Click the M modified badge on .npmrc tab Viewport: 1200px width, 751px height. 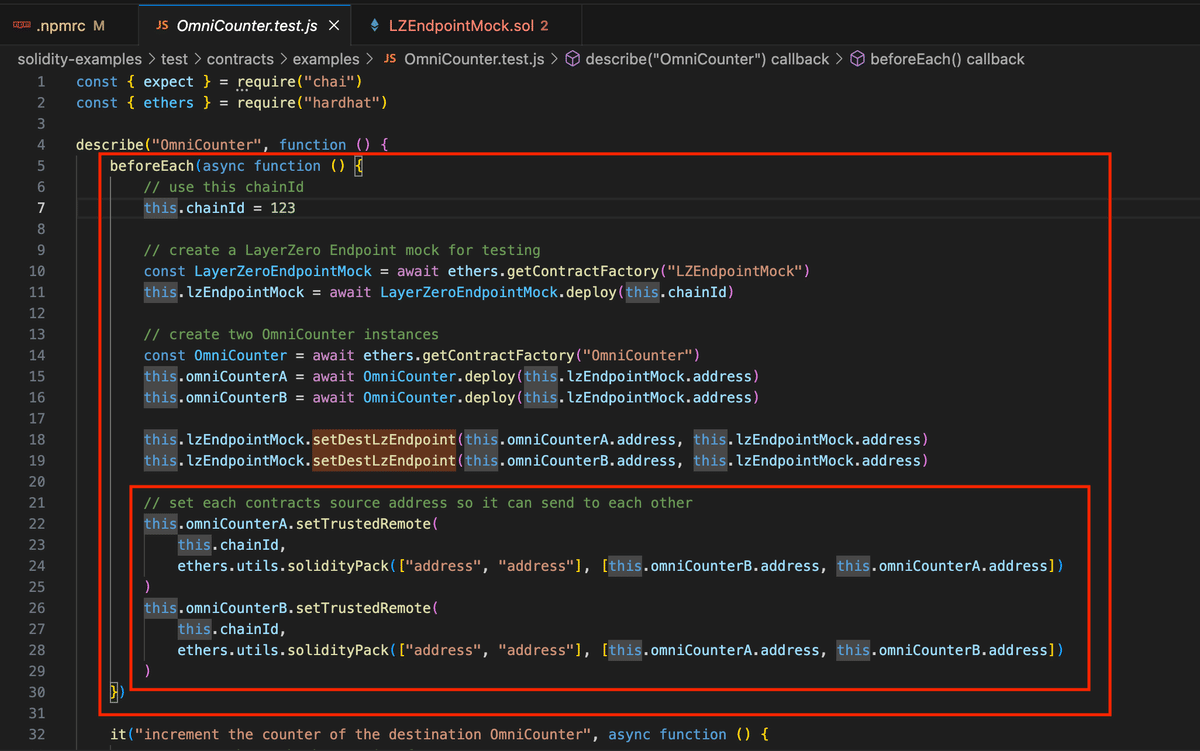coord(98,26)
